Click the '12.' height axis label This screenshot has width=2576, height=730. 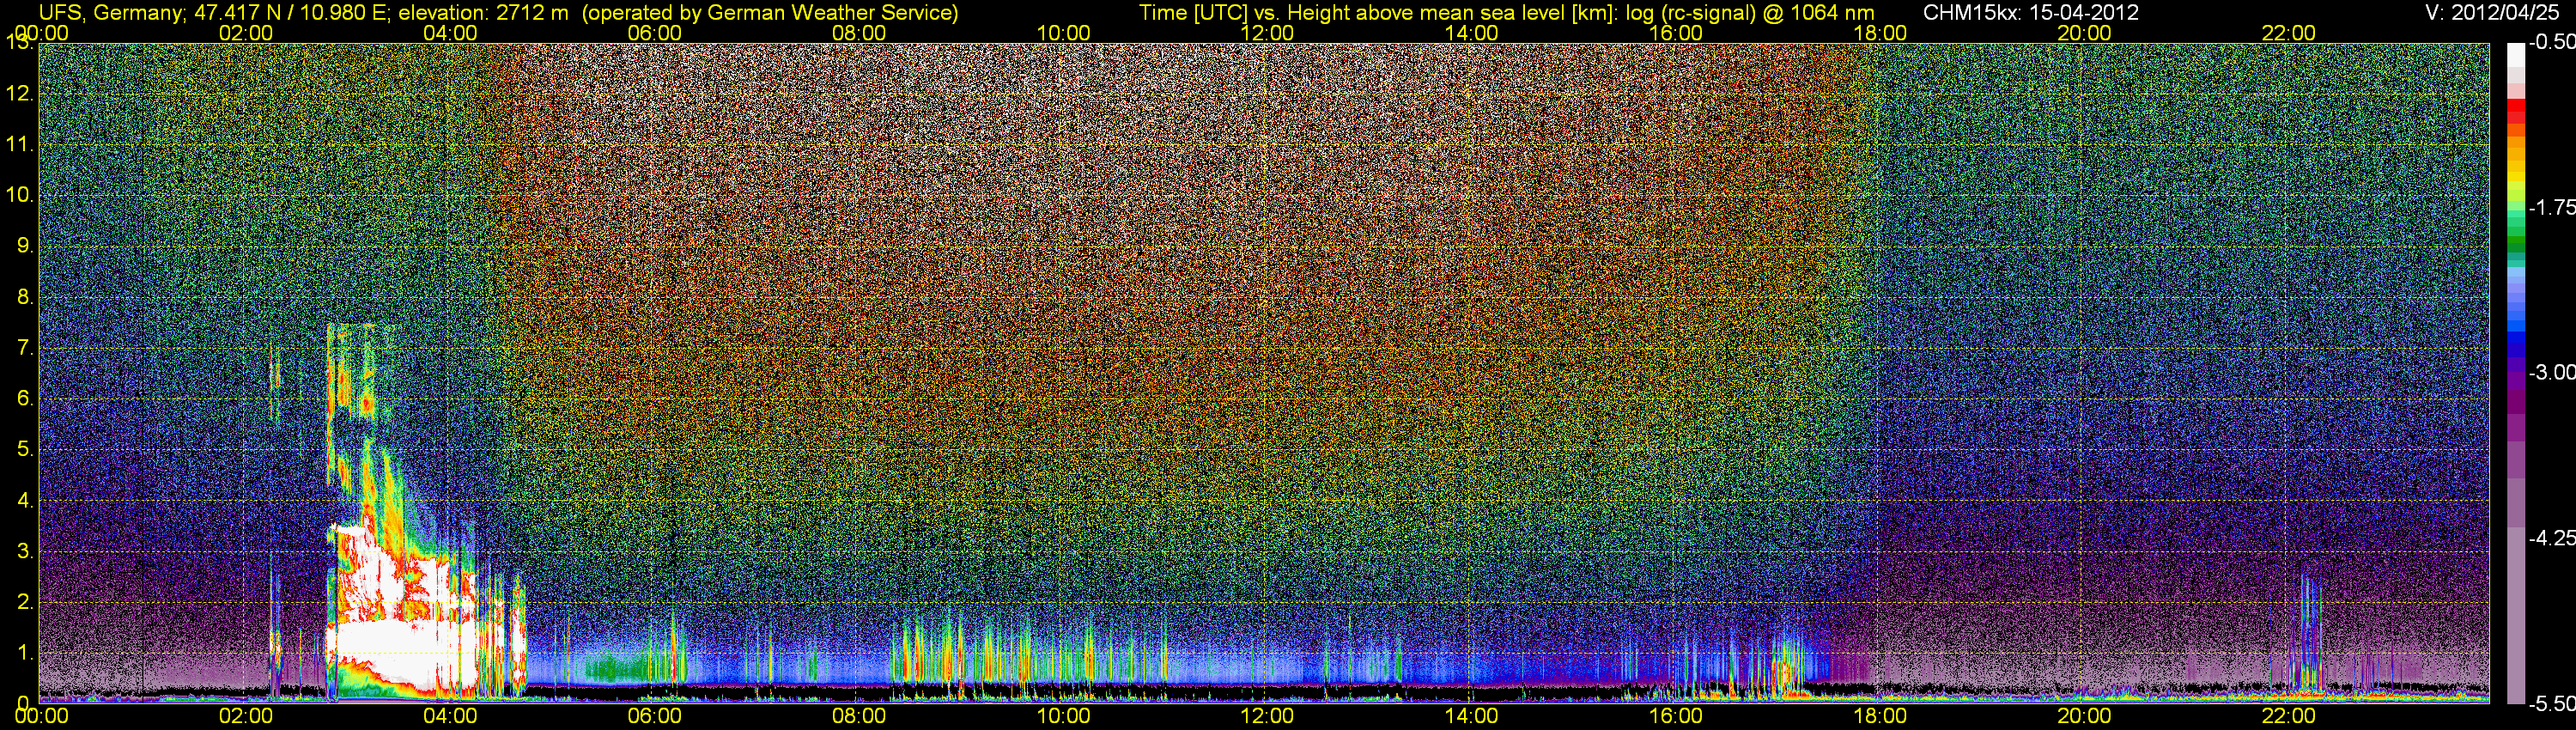[x=20, y=94]
